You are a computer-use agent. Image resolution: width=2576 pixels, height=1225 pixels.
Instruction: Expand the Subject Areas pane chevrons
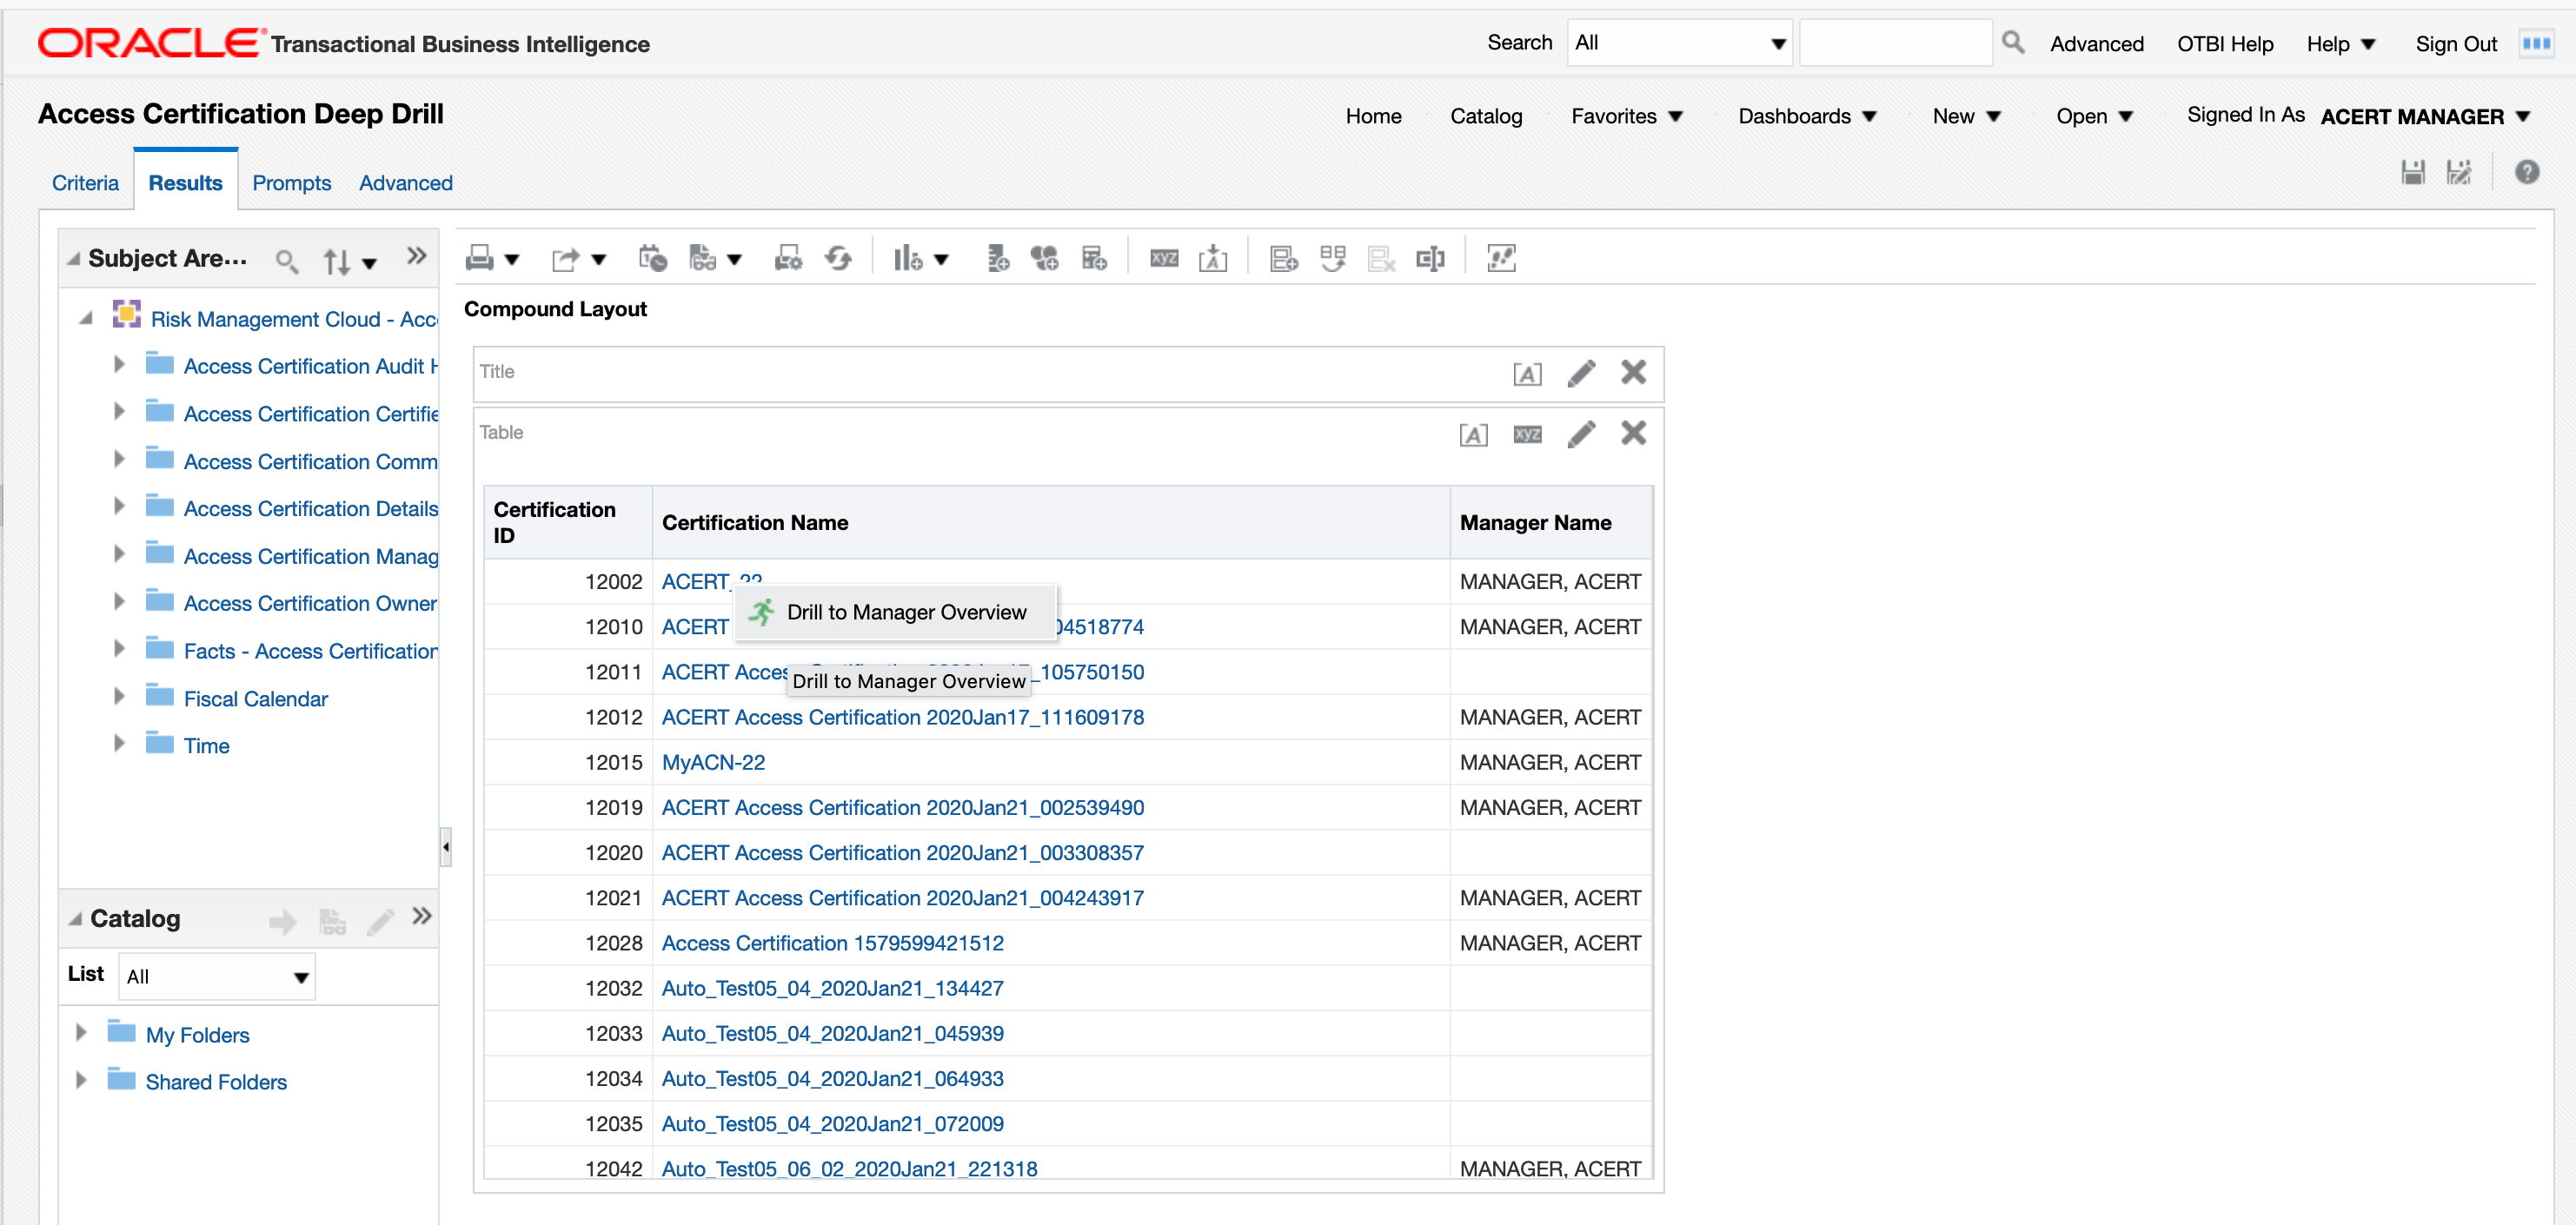point(417,256)
